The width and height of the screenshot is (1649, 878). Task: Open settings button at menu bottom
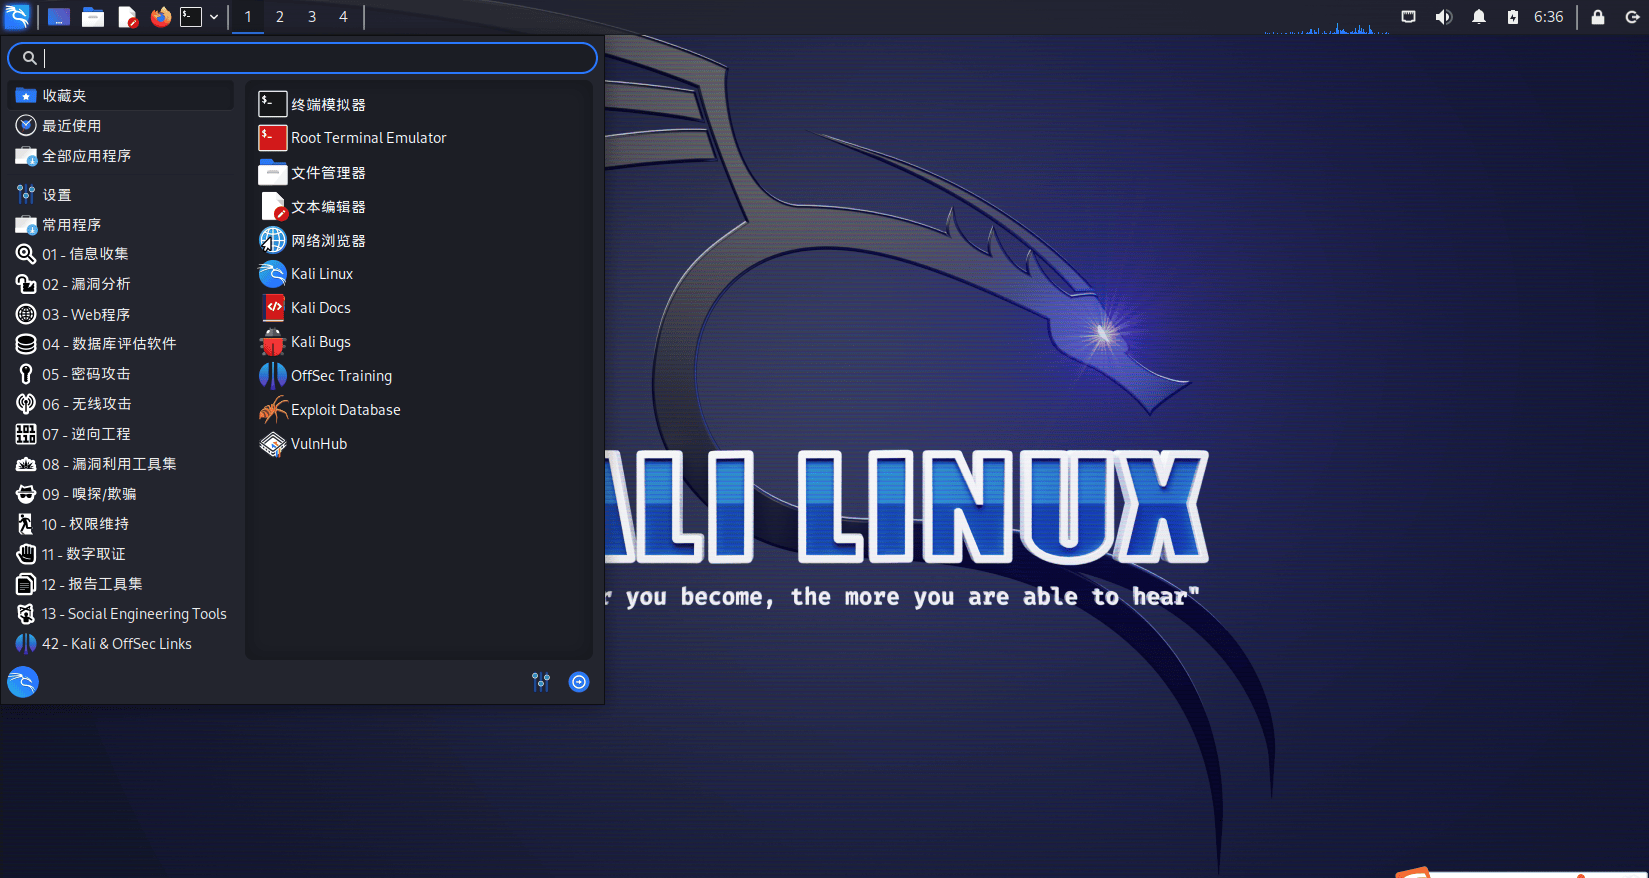coord(541,682)
